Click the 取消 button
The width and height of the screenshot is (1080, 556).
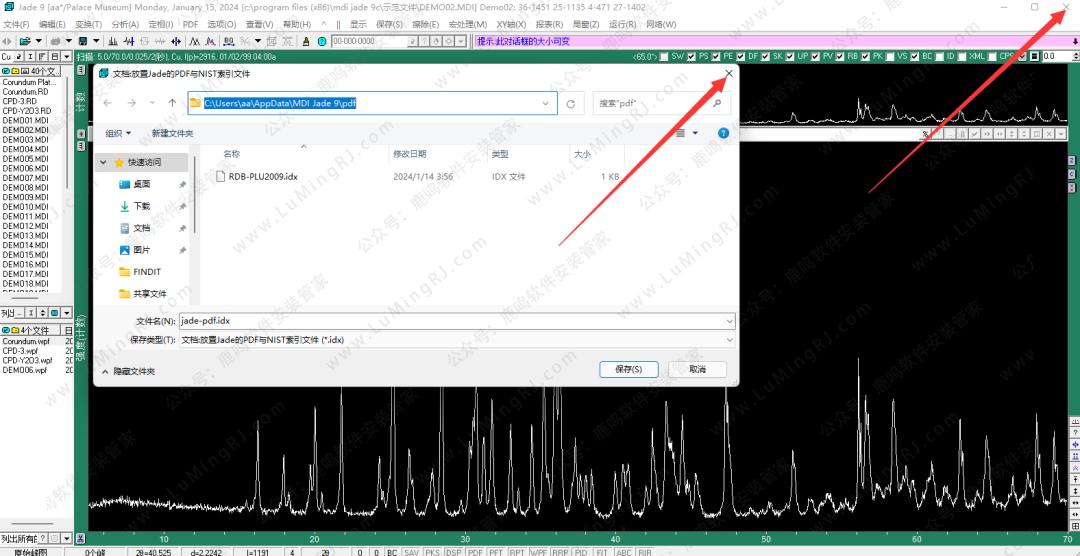(x=694, y=369)
